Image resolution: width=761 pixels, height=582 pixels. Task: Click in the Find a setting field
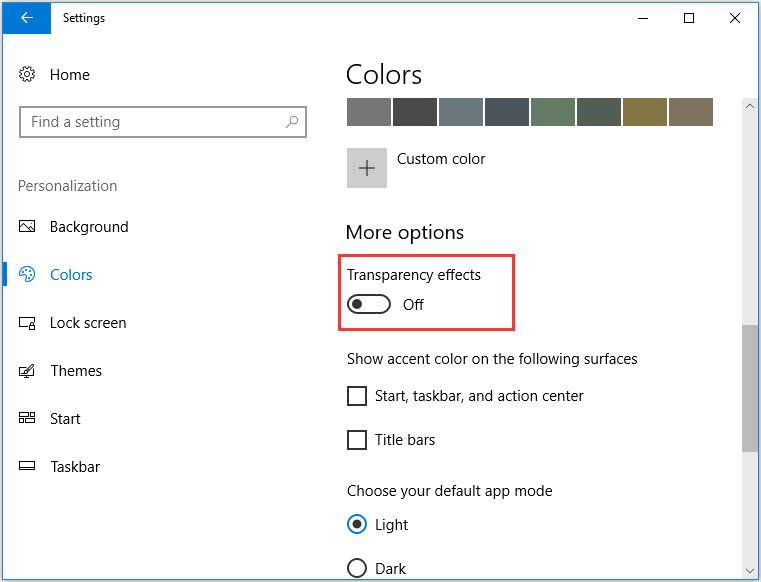coord(163,122)
